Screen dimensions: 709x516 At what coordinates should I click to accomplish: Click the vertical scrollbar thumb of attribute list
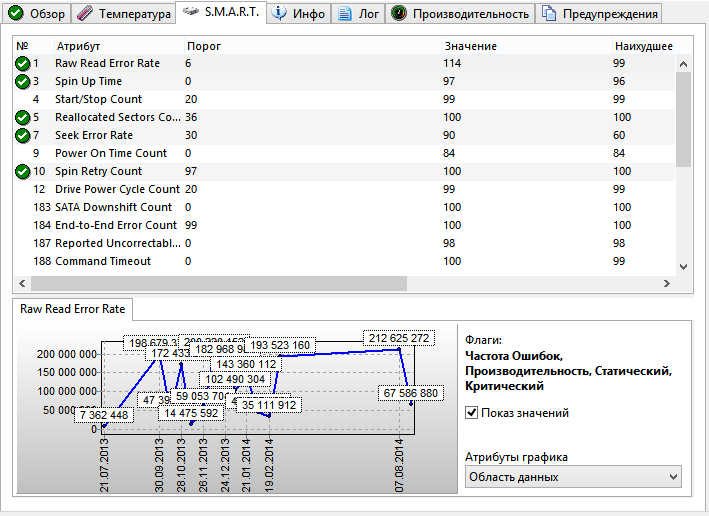(683, 119)
